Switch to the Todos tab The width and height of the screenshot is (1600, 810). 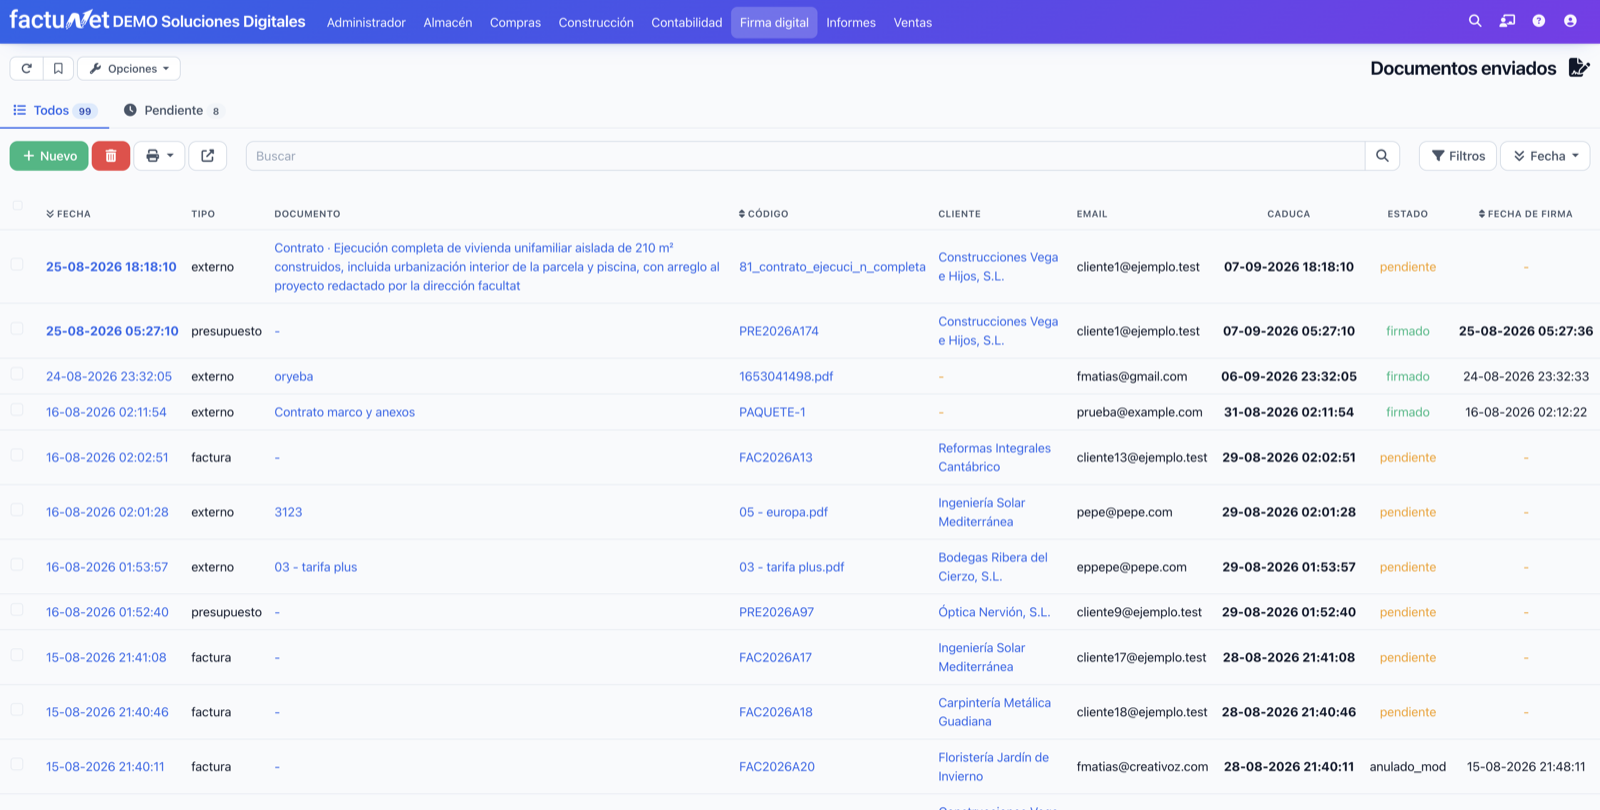(x=54, y=110)
